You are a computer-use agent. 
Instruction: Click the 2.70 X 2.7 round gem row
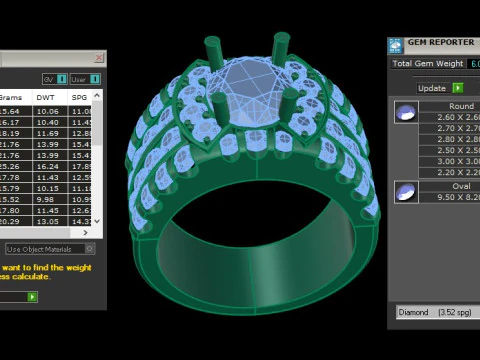click(x=450, y=128)
